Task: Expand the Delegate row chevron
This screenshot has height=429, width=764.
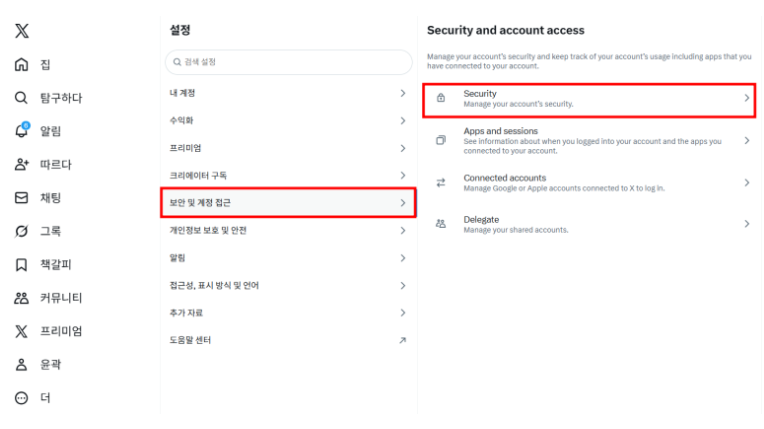Action: pyautogui.click(x=746, y=224)
